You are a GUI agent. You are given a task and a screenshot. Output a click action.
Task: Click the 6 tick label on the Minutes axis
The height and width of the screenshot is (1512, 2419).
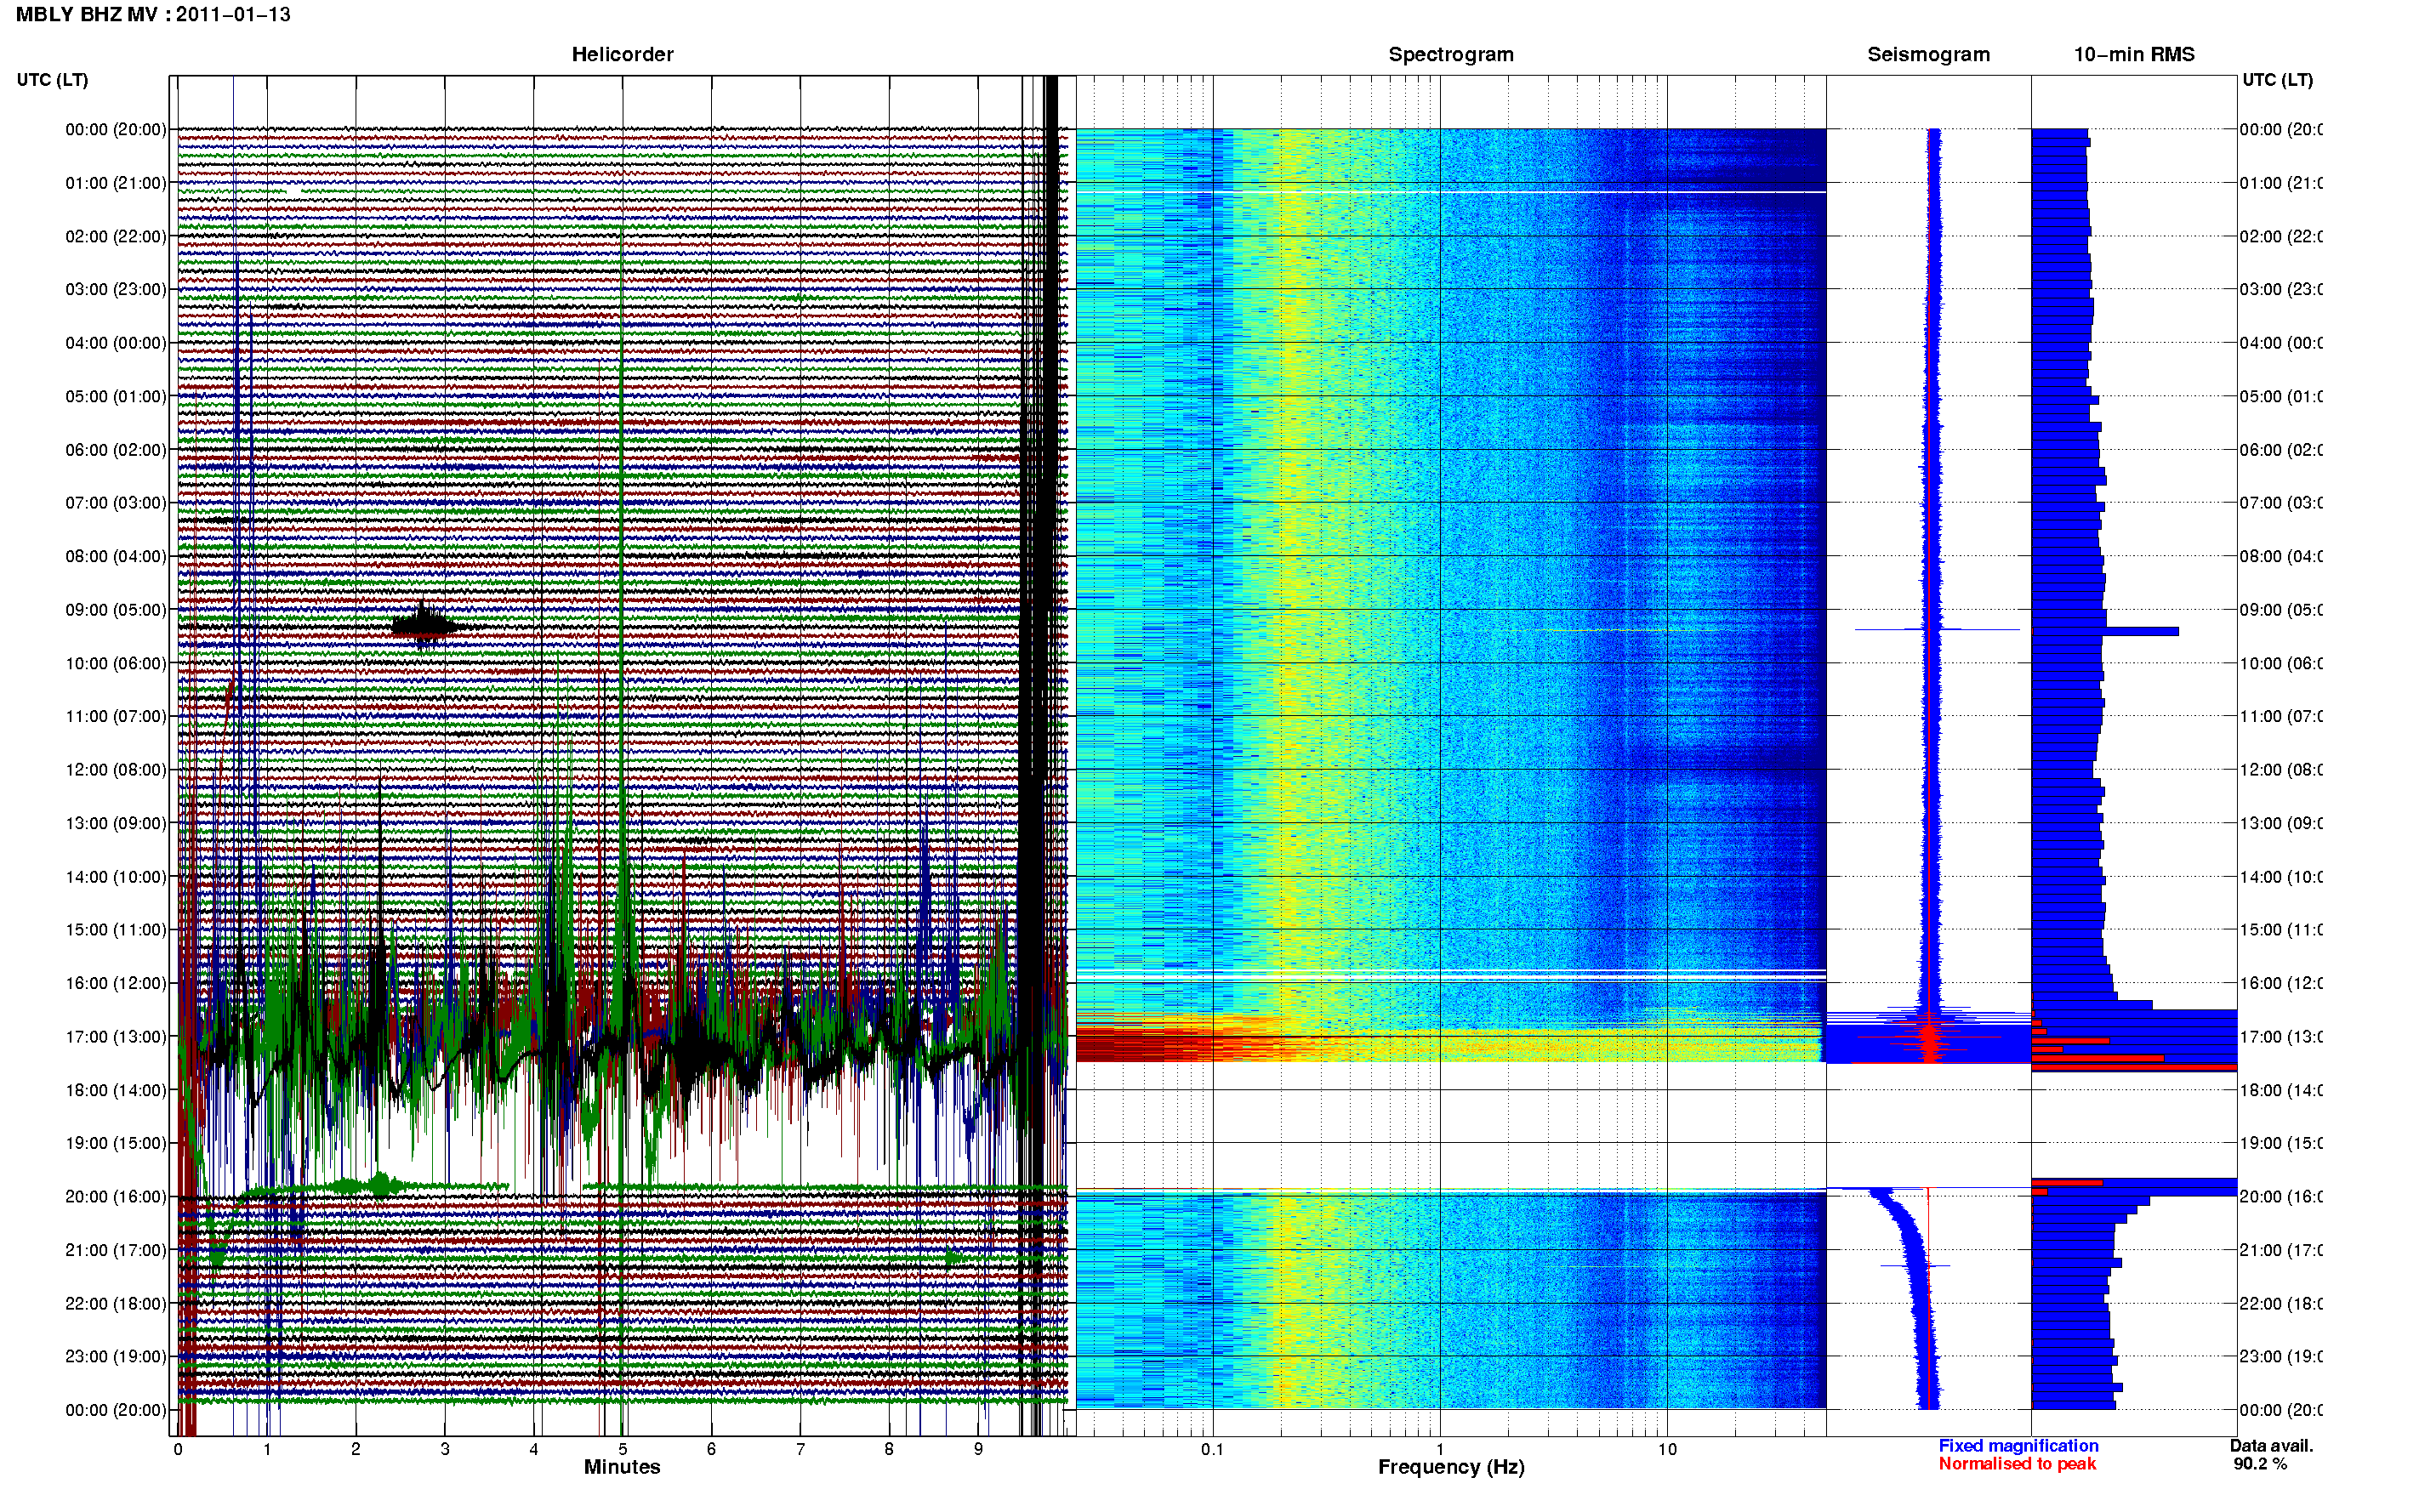coord(711,1449)
